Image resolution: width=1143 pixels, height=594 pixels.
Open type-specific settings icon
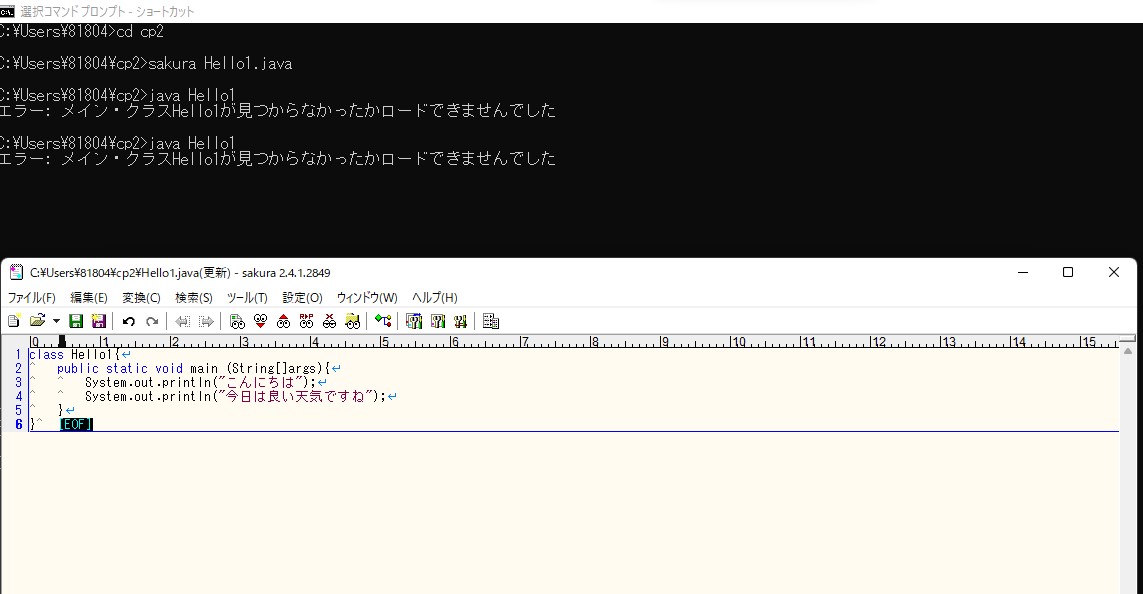click(x=437, y=321)
